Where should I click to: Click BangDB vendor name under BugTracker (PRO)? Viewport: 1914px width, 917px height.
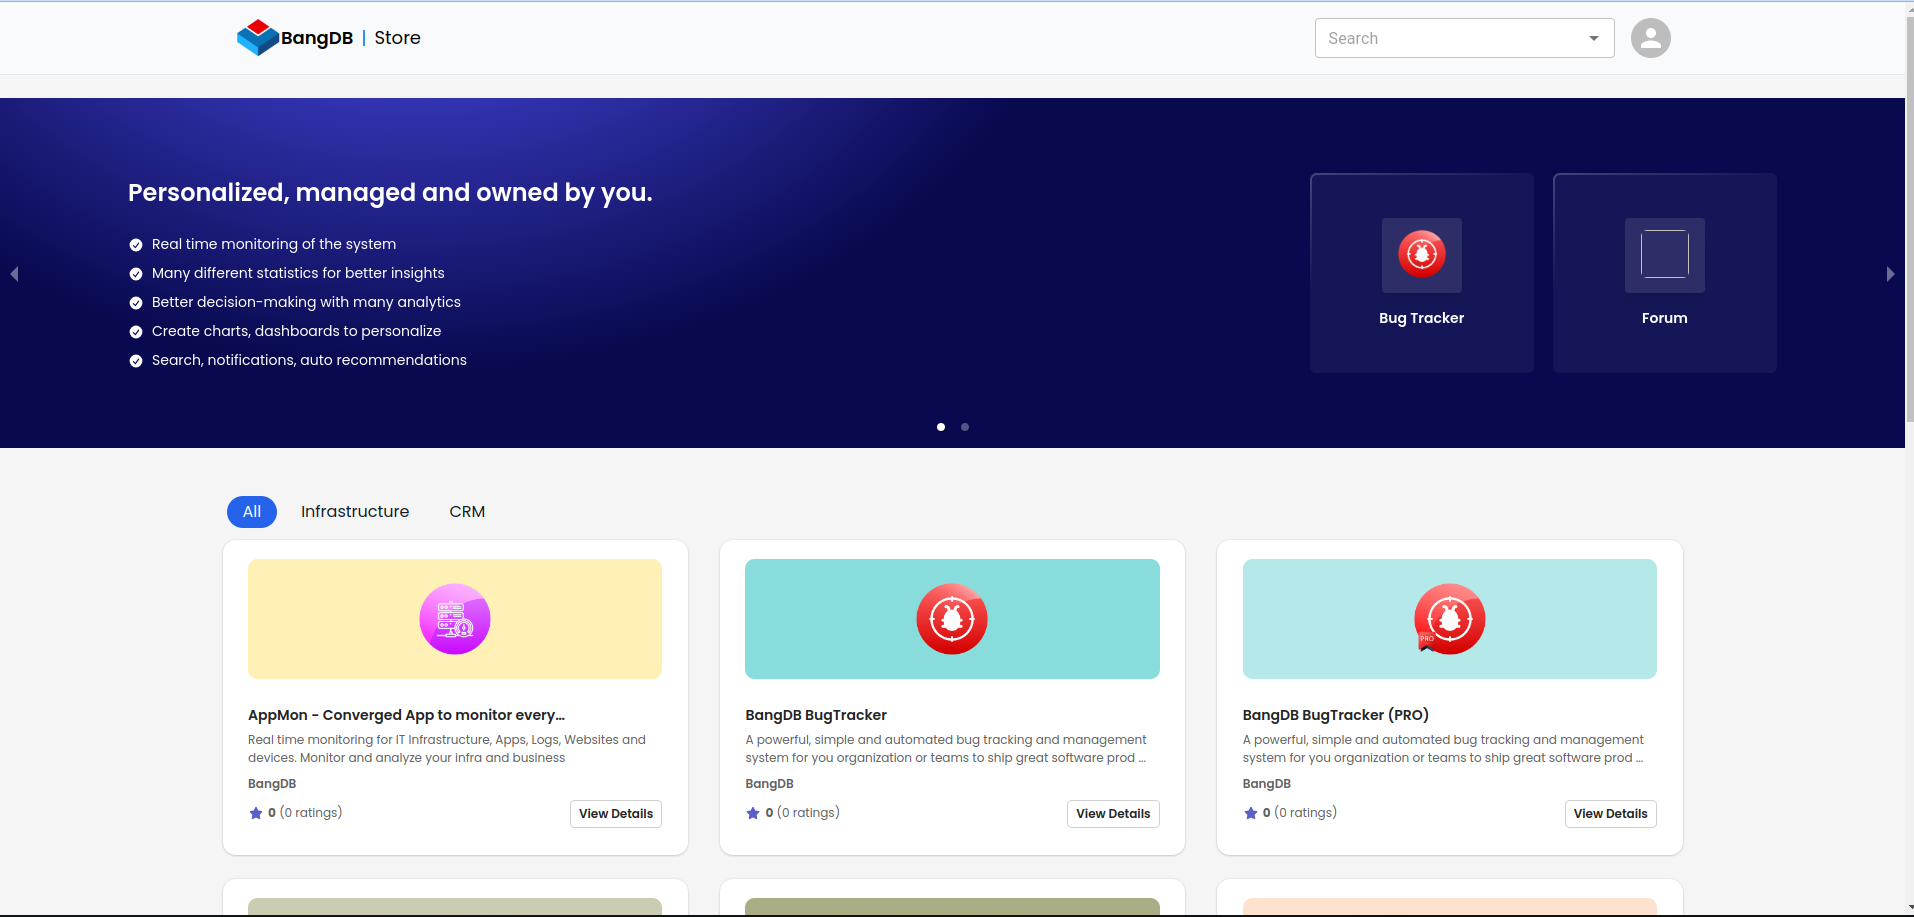pyautogui.click(x=1266, y=784)
